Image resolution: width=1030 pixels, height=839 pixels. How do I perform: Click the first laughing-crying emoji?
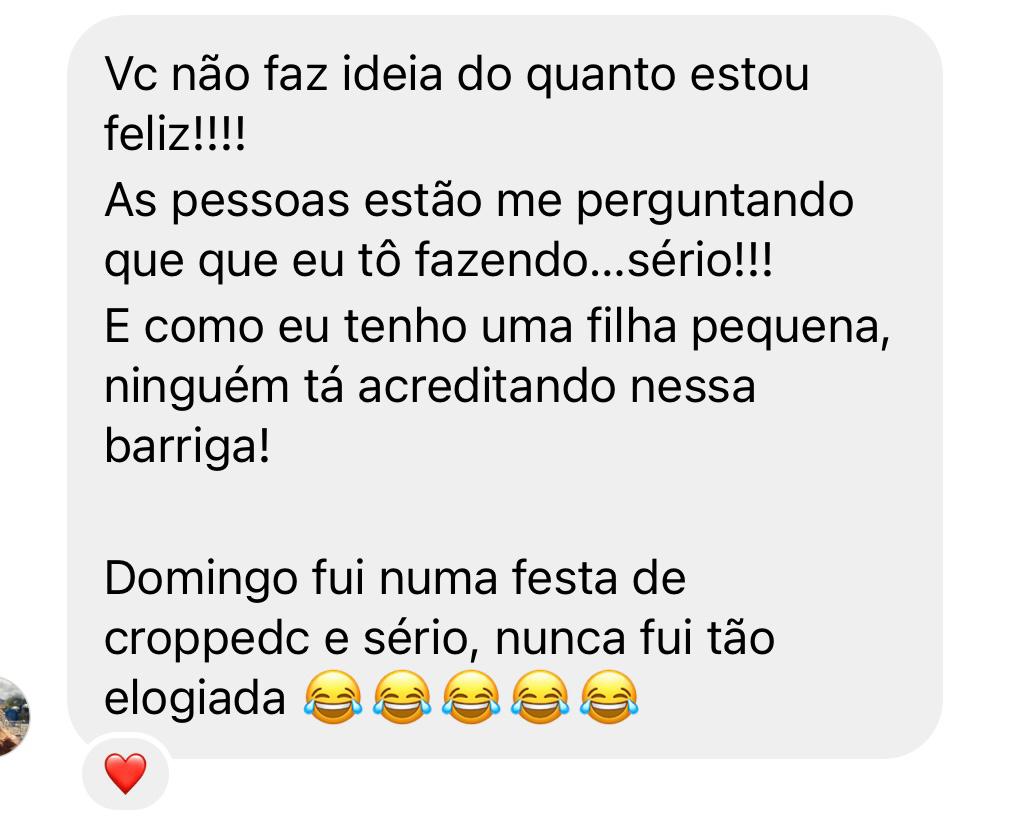(333, 697)
